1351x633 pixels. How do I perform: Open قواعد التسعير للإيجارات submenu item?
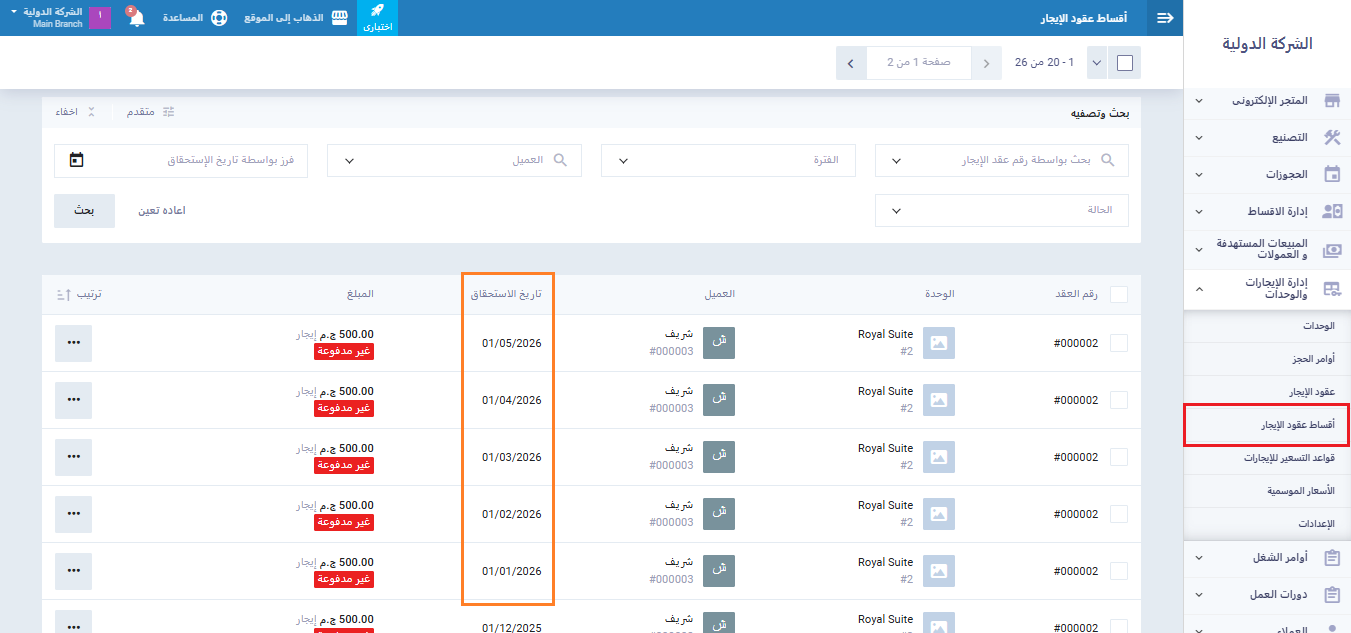click(x=1267, y=458)
